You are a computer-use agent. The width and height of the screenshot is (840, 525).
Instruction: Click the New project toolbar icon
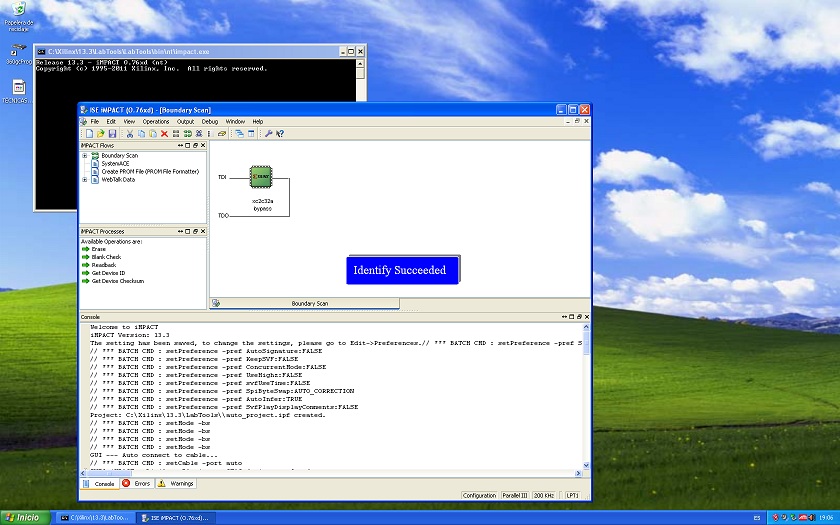pyautogui.click(x=89, y=133)
